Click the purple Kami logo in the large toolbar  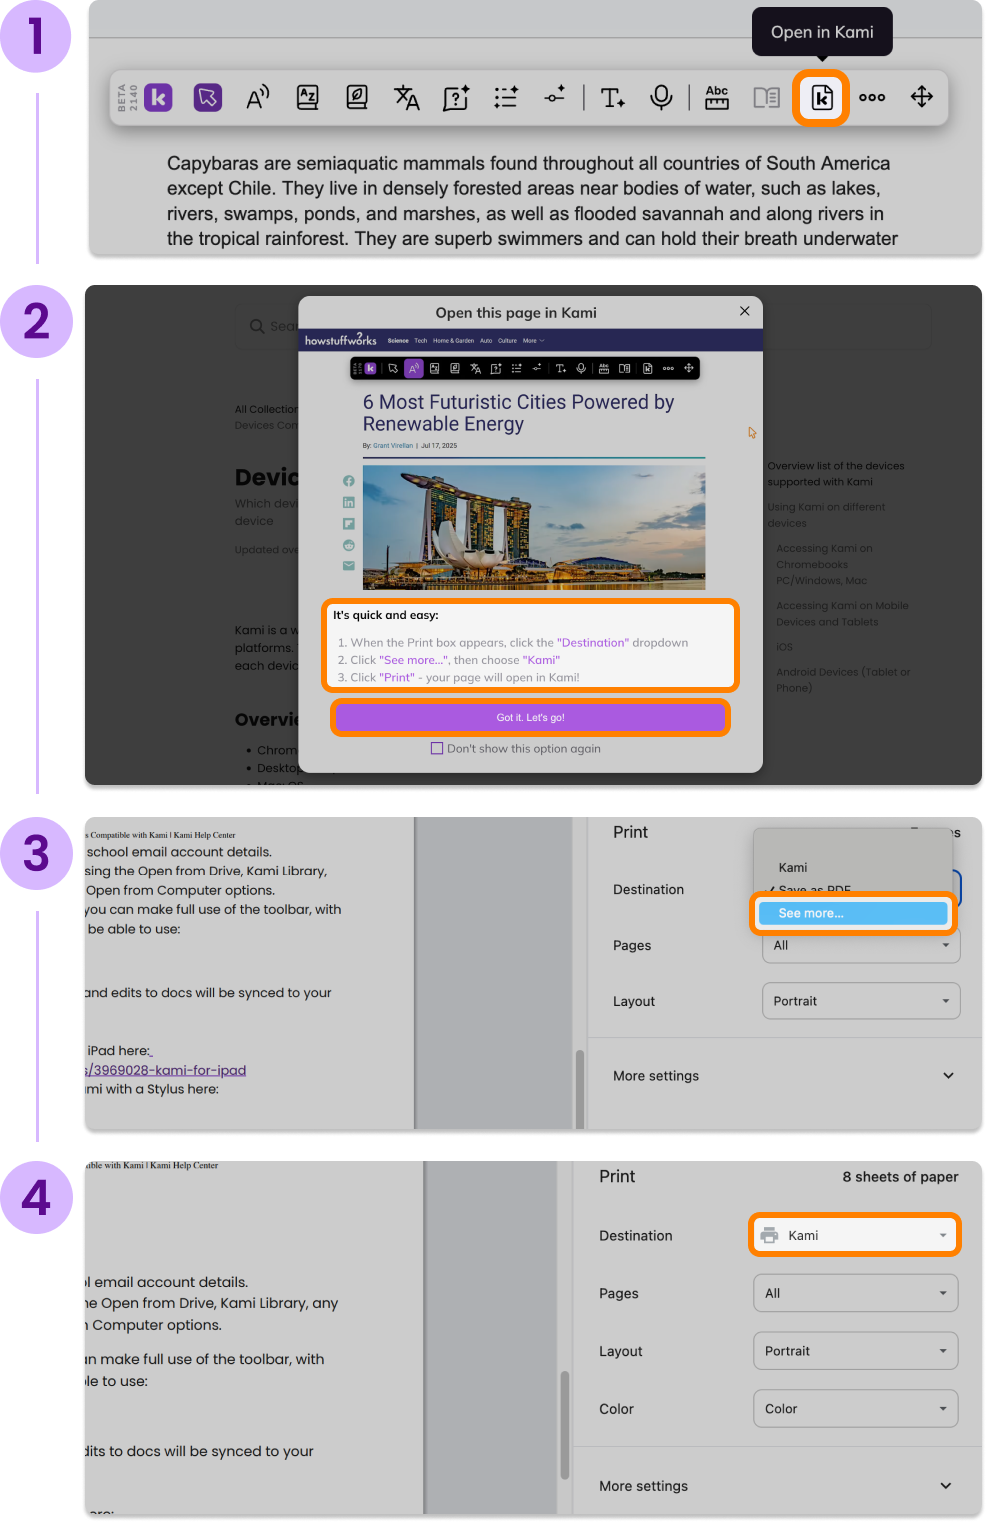coord(158,97)
